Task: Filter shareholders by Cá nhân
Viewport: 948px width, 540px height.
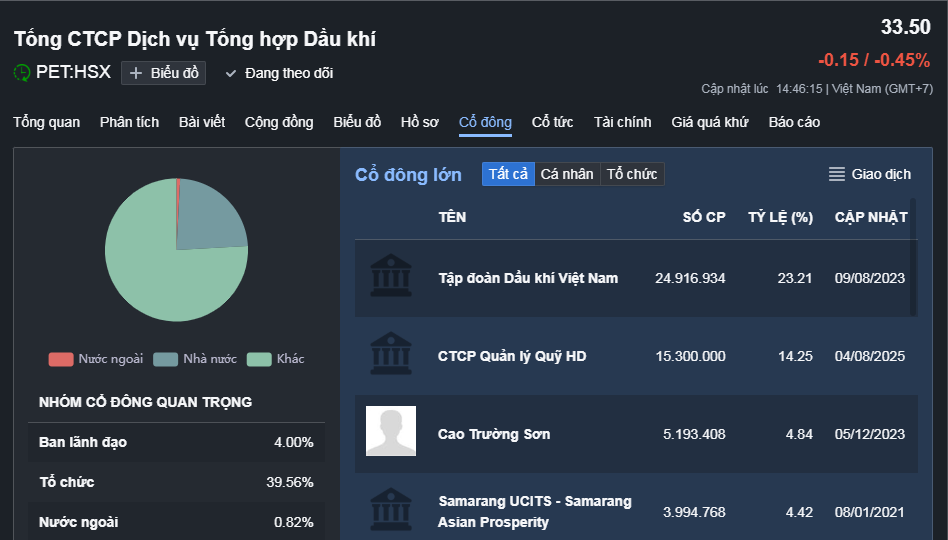Action: pos(567,174)
